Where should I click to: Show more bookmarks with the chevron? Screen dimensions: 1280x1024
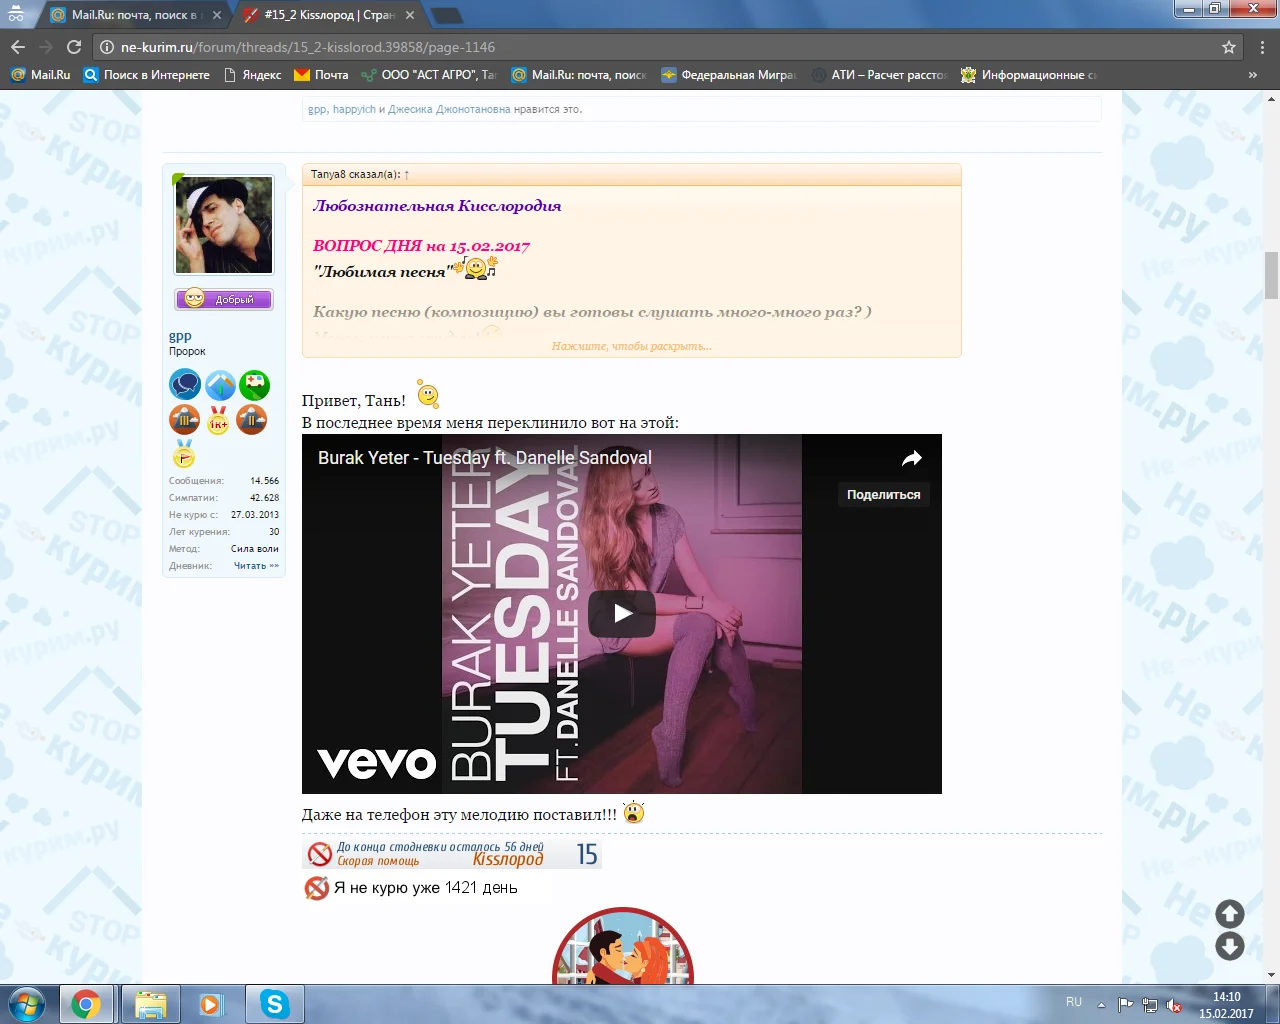1252,75
